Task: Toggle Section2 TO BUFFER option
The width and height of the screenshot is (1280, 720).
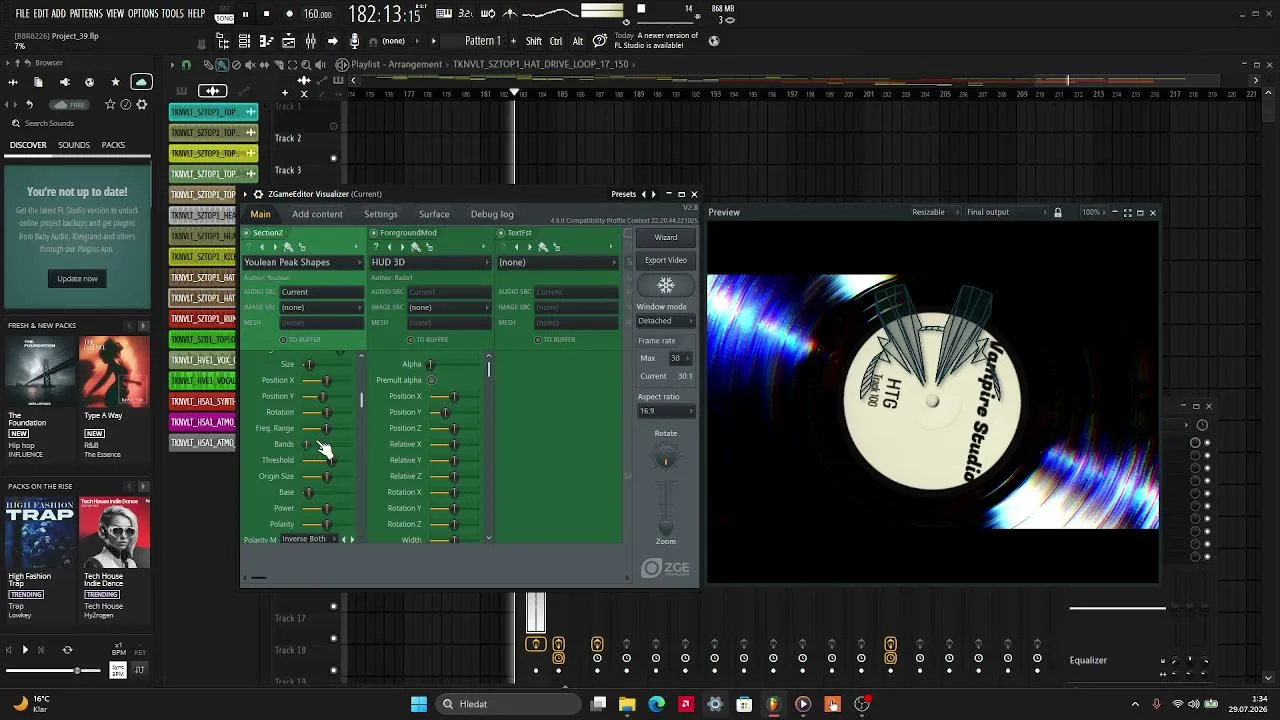Action: (301, 340)
